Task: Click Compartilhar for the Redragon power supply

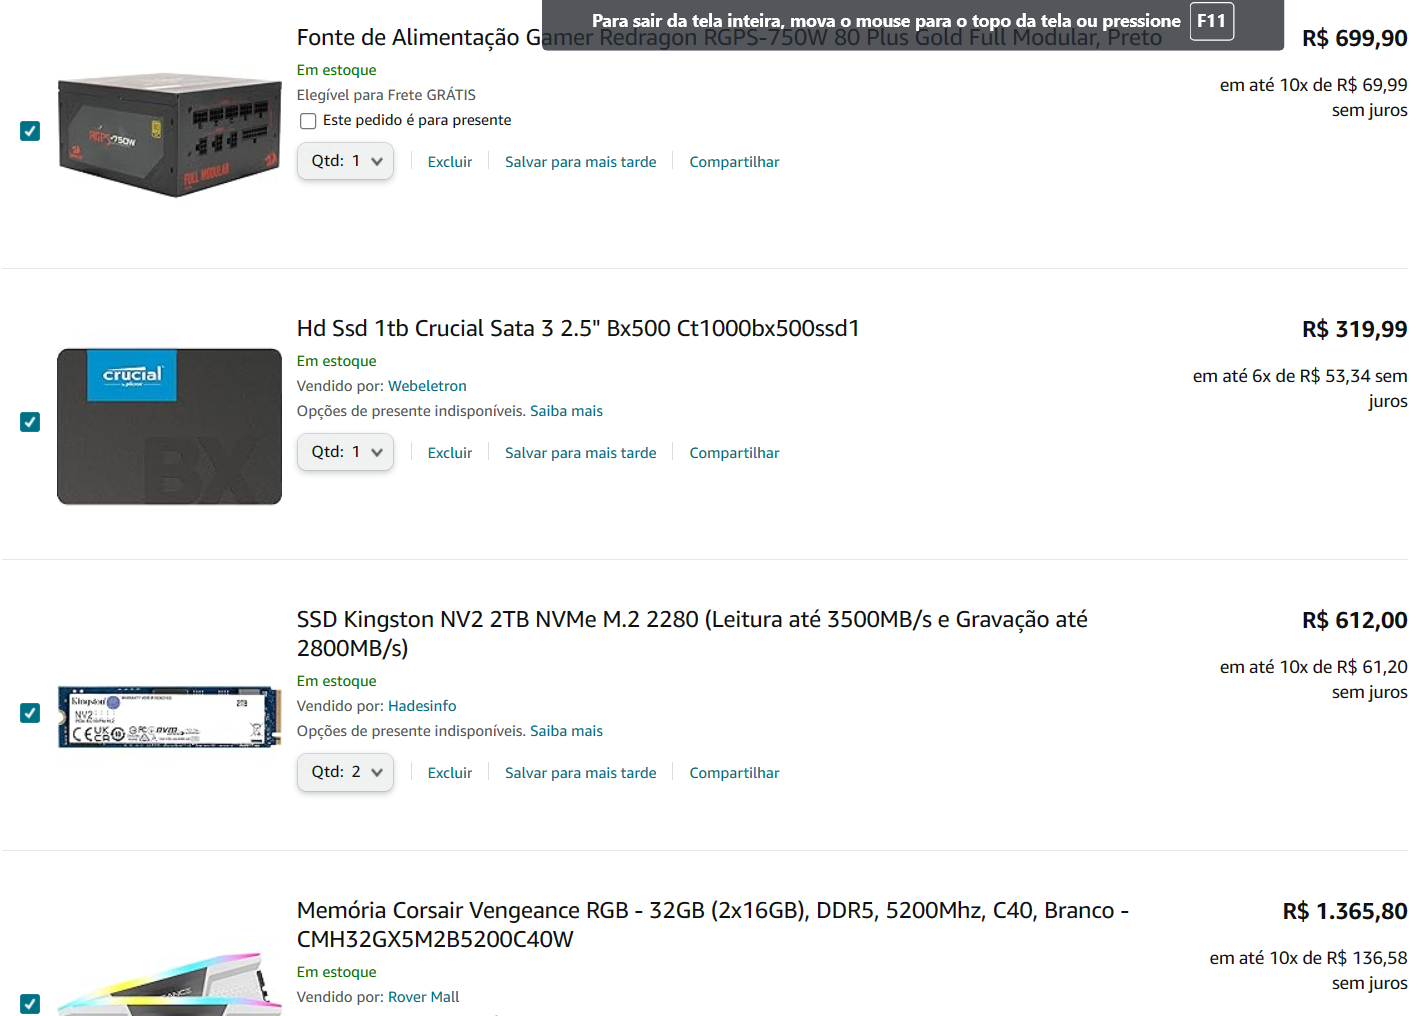Action: point(734,162)
